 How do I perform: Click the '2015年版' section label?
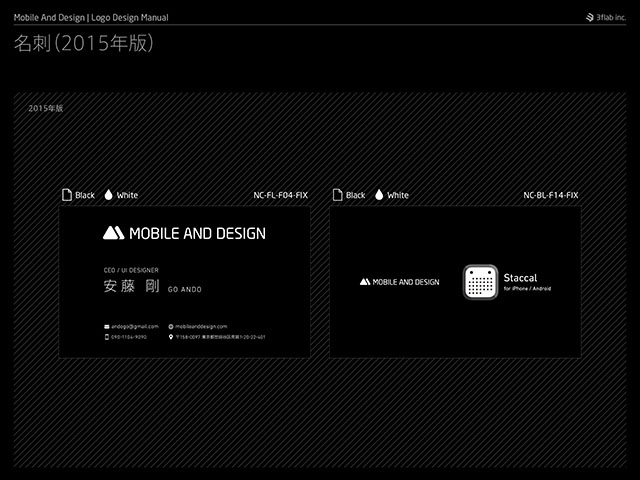click(x=46, y=108)
